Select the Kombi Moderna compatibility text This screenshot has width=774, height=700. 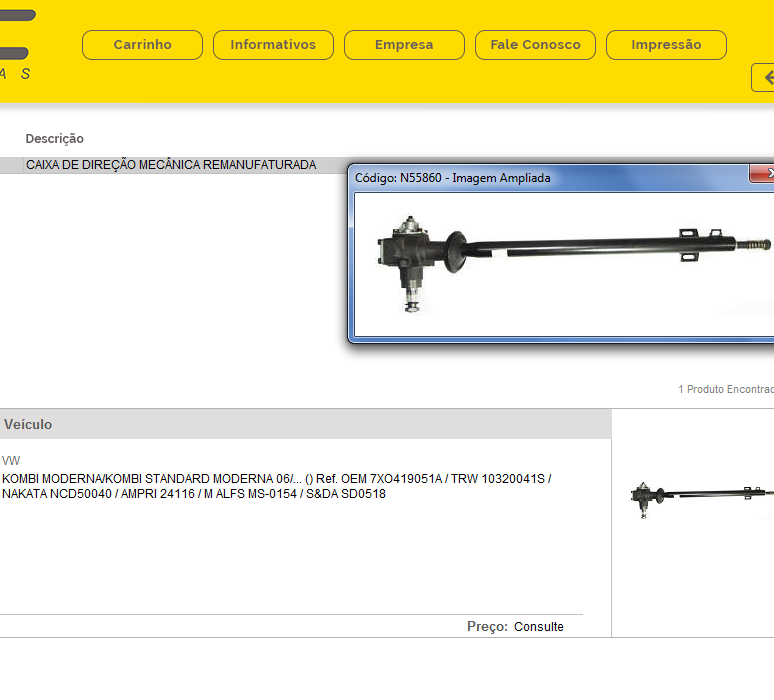coord(277,486)
